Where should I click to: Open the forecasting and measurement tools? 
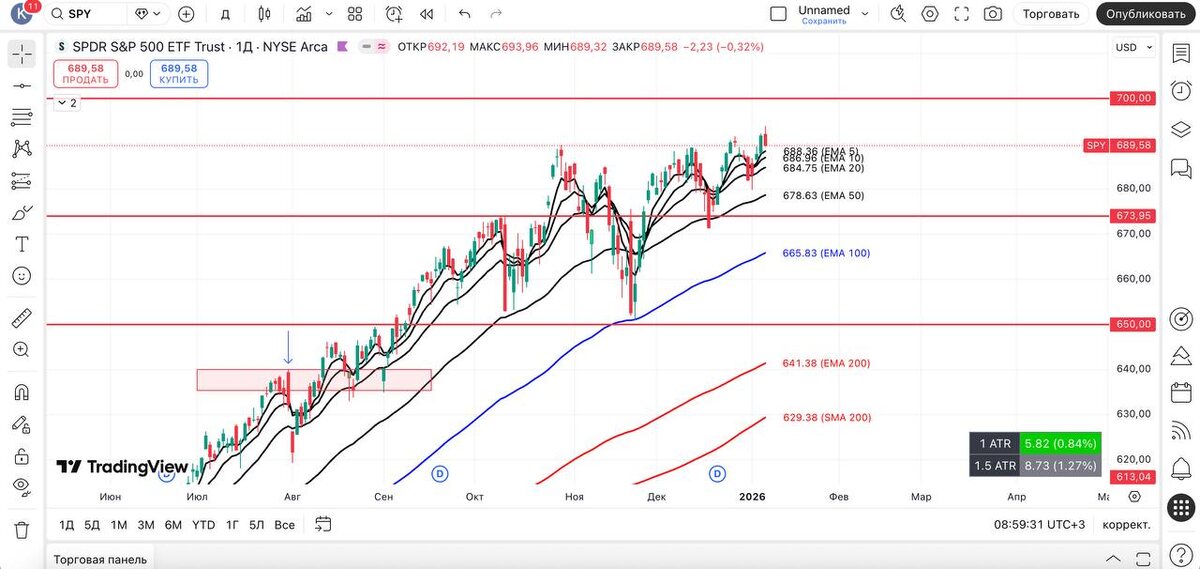coord(21,181)
